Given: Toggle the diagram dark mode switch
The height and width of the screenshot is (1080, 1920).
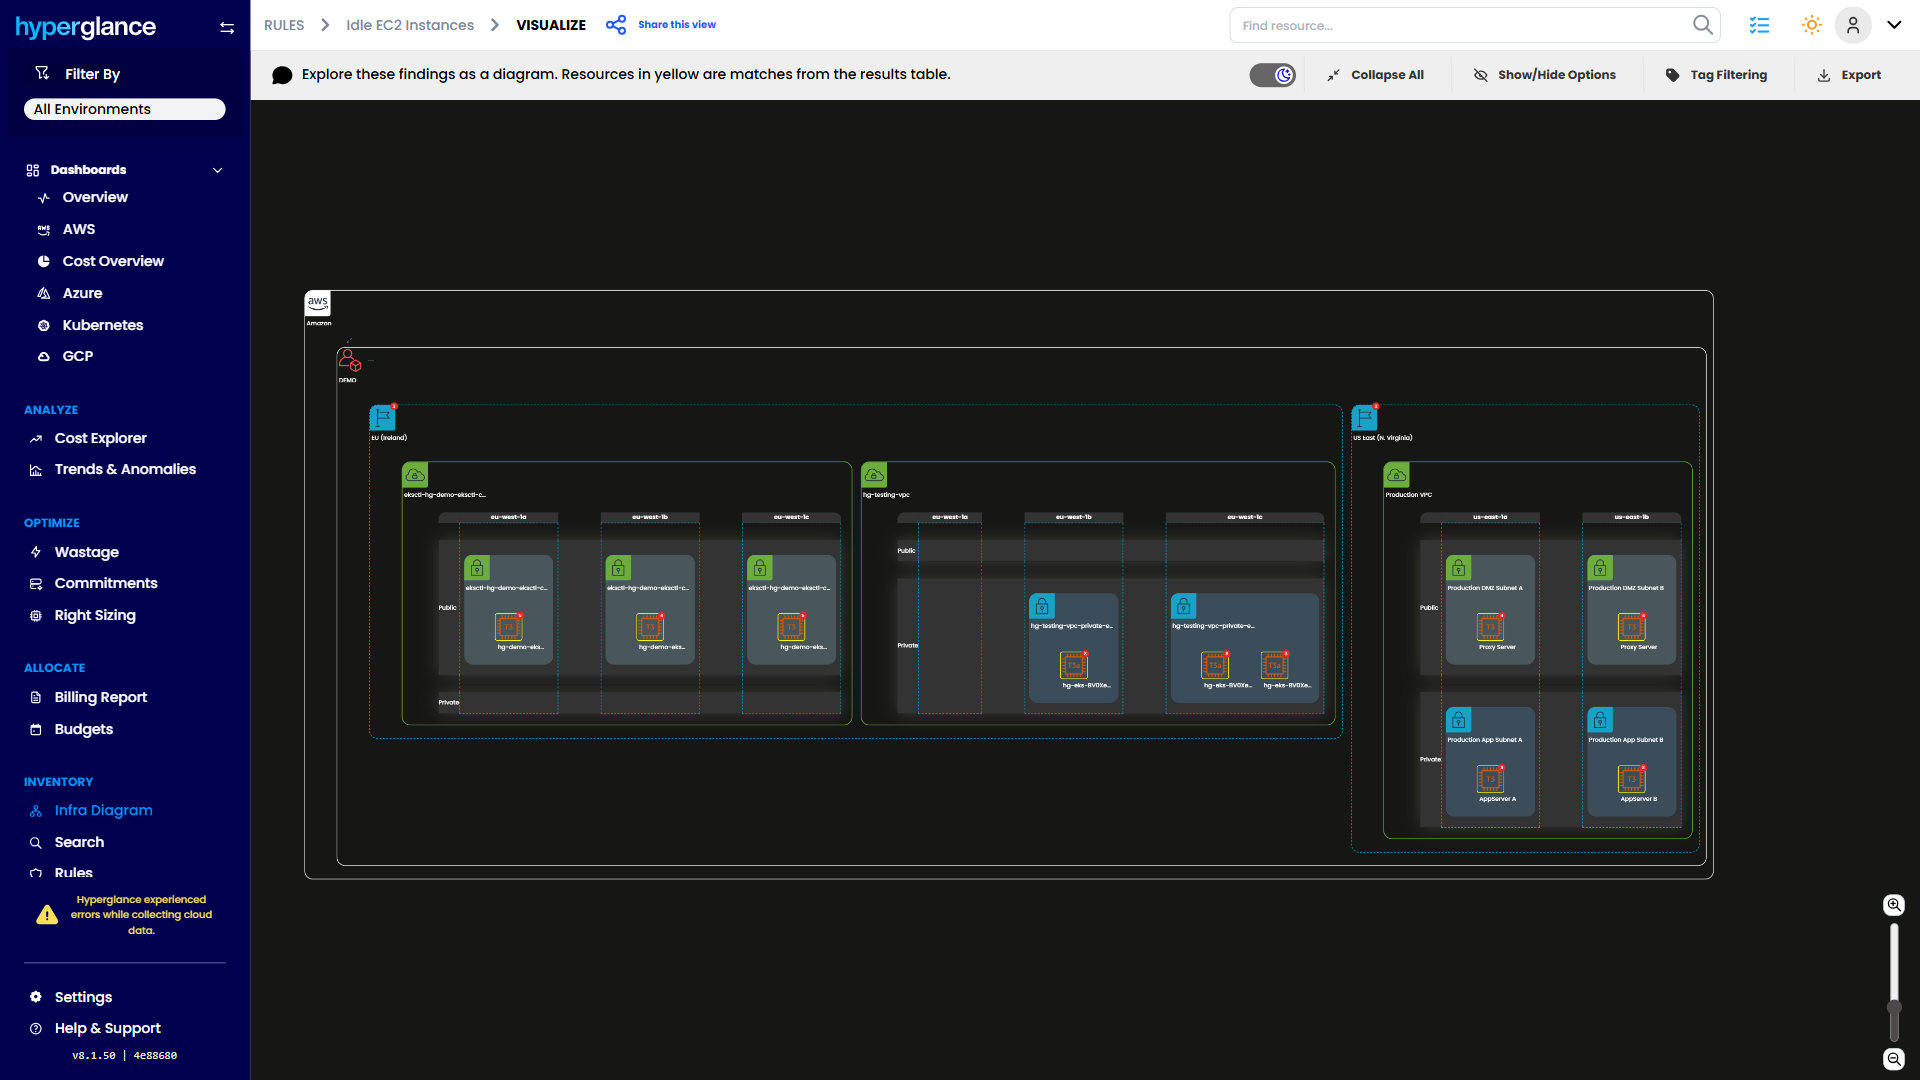Looking at the screenshot, I should (1272, 75).
